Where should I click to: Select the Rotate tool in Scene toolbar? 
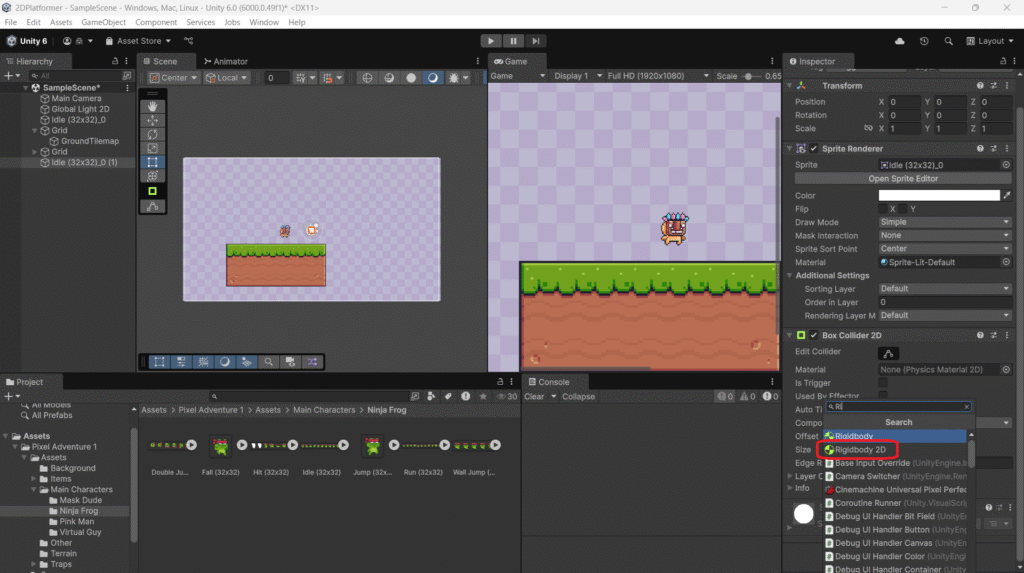point(152,134)
